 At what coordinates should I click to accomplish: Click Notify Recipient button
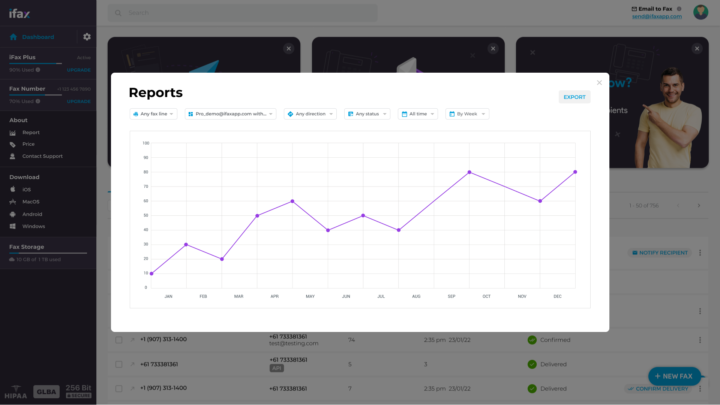point(659,253)
